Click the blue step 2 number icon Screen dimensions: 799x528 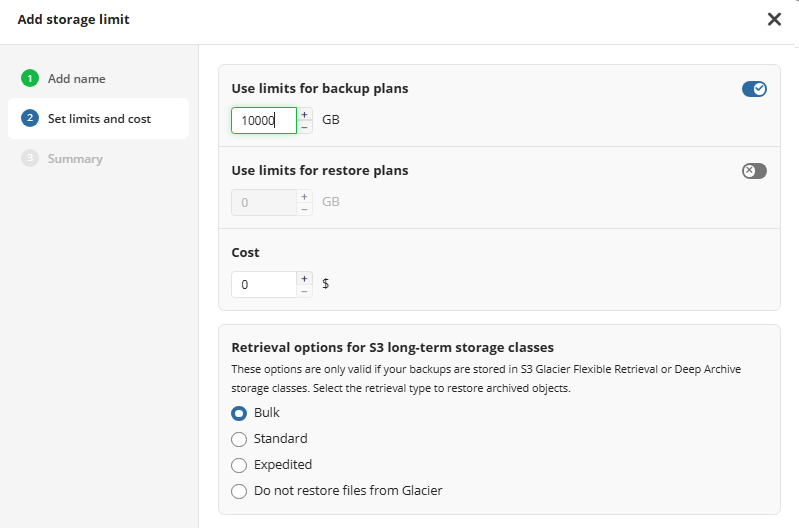point(29,118)
